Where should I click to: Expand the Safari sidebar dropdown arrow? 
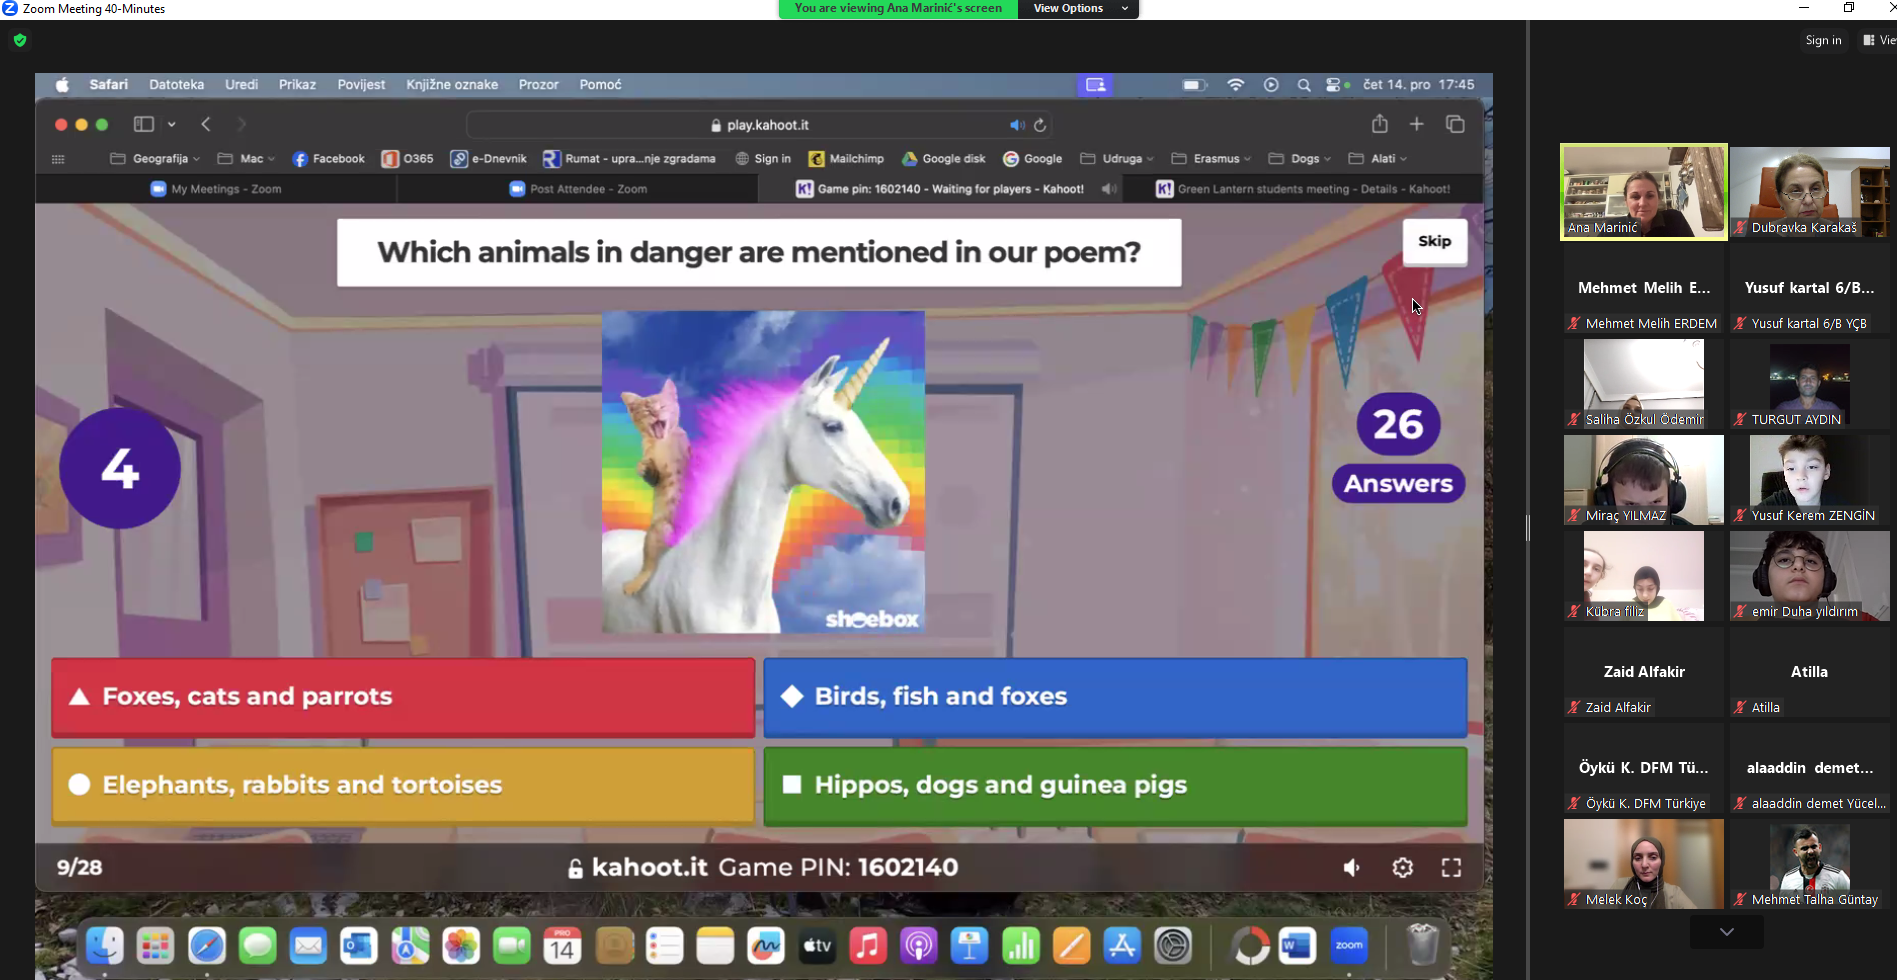172,124
